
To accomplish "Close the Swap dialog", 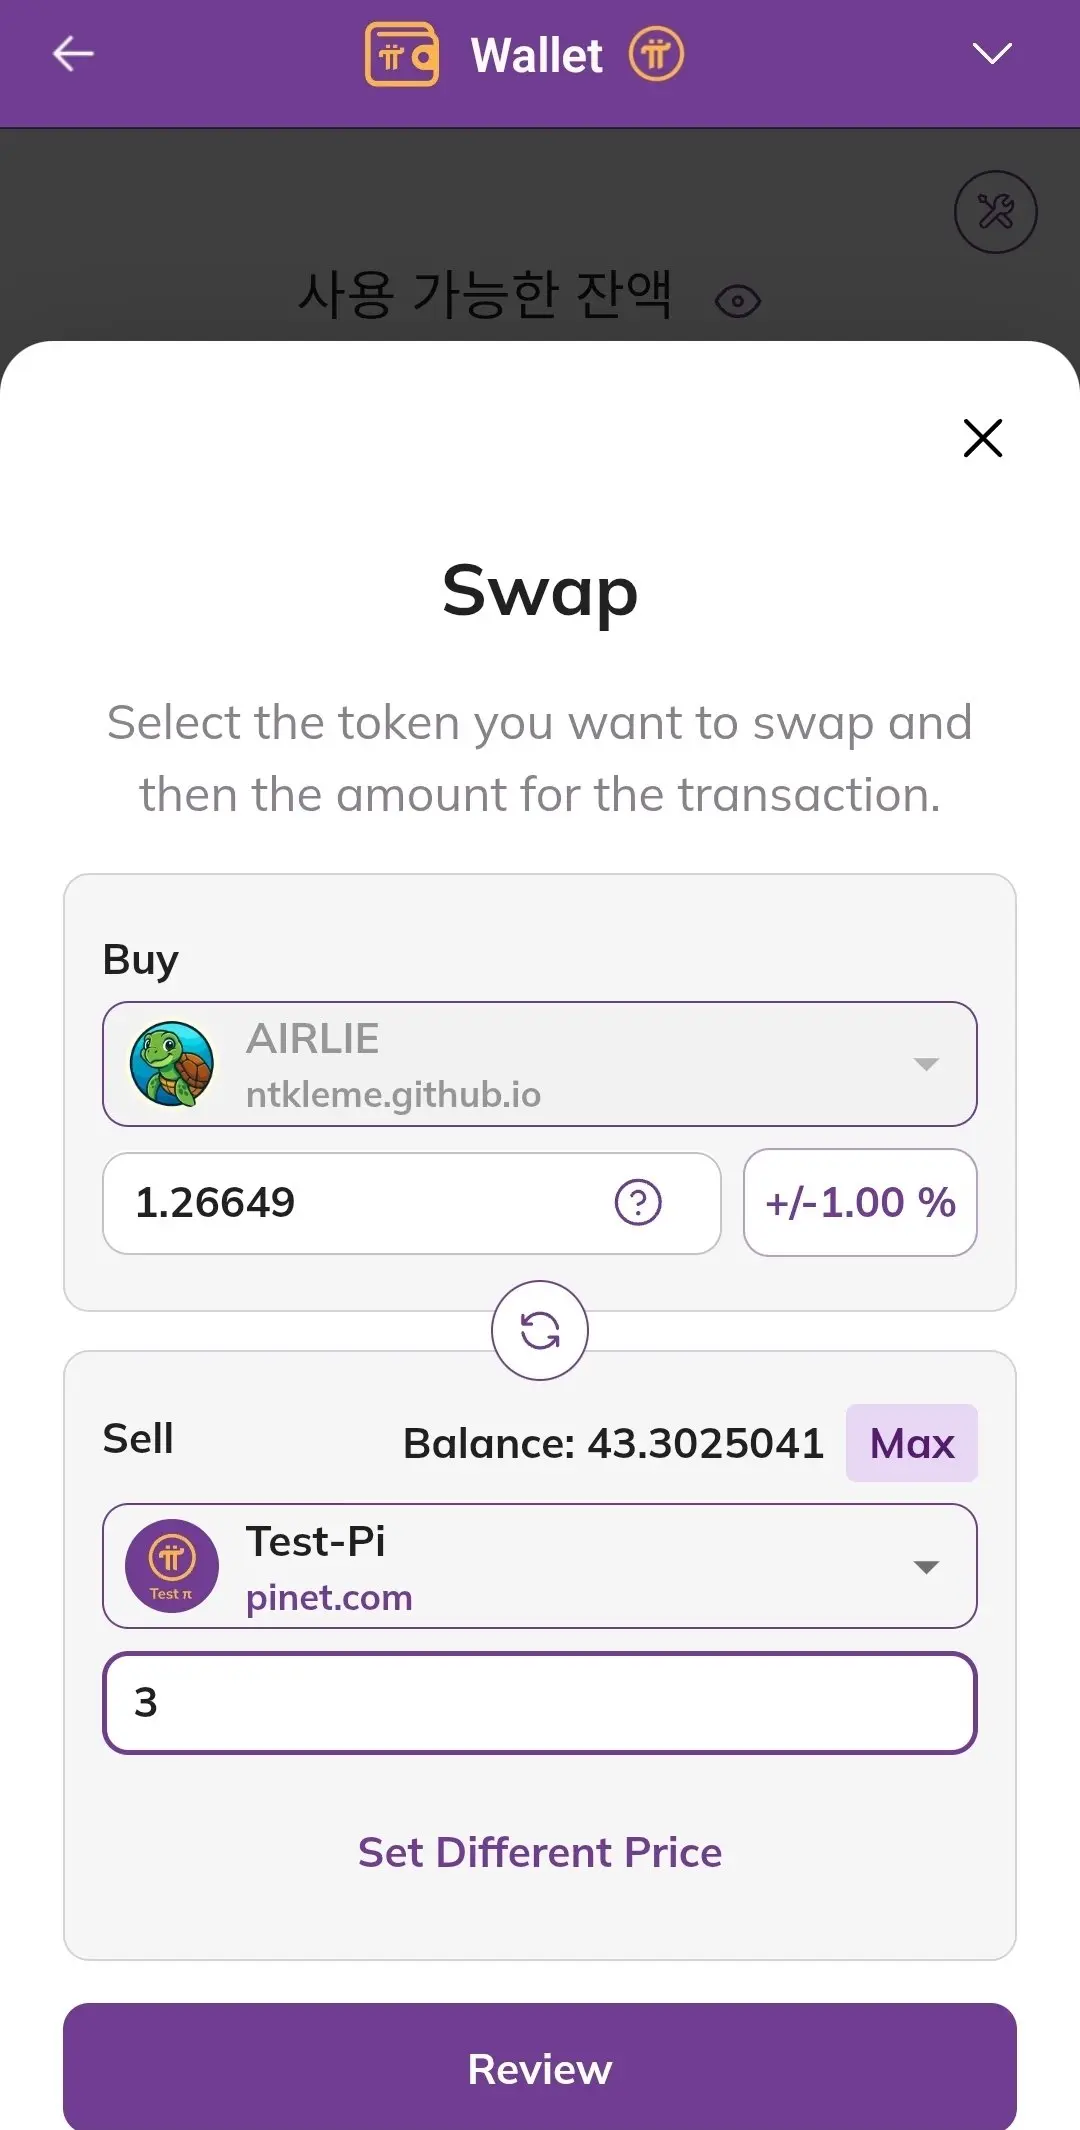I will pyautogui.click(x=982, y=438).
